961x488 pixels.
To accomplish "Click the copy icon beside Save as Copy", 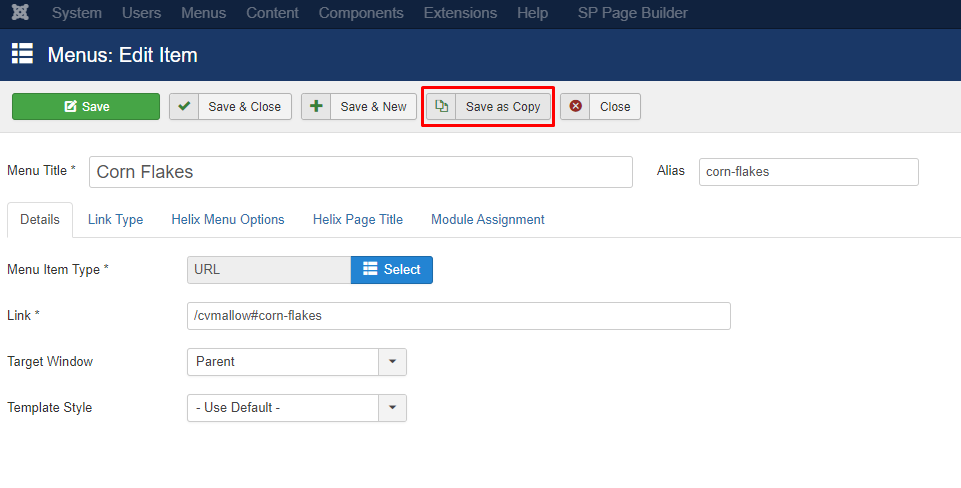I will click(441, 106).
